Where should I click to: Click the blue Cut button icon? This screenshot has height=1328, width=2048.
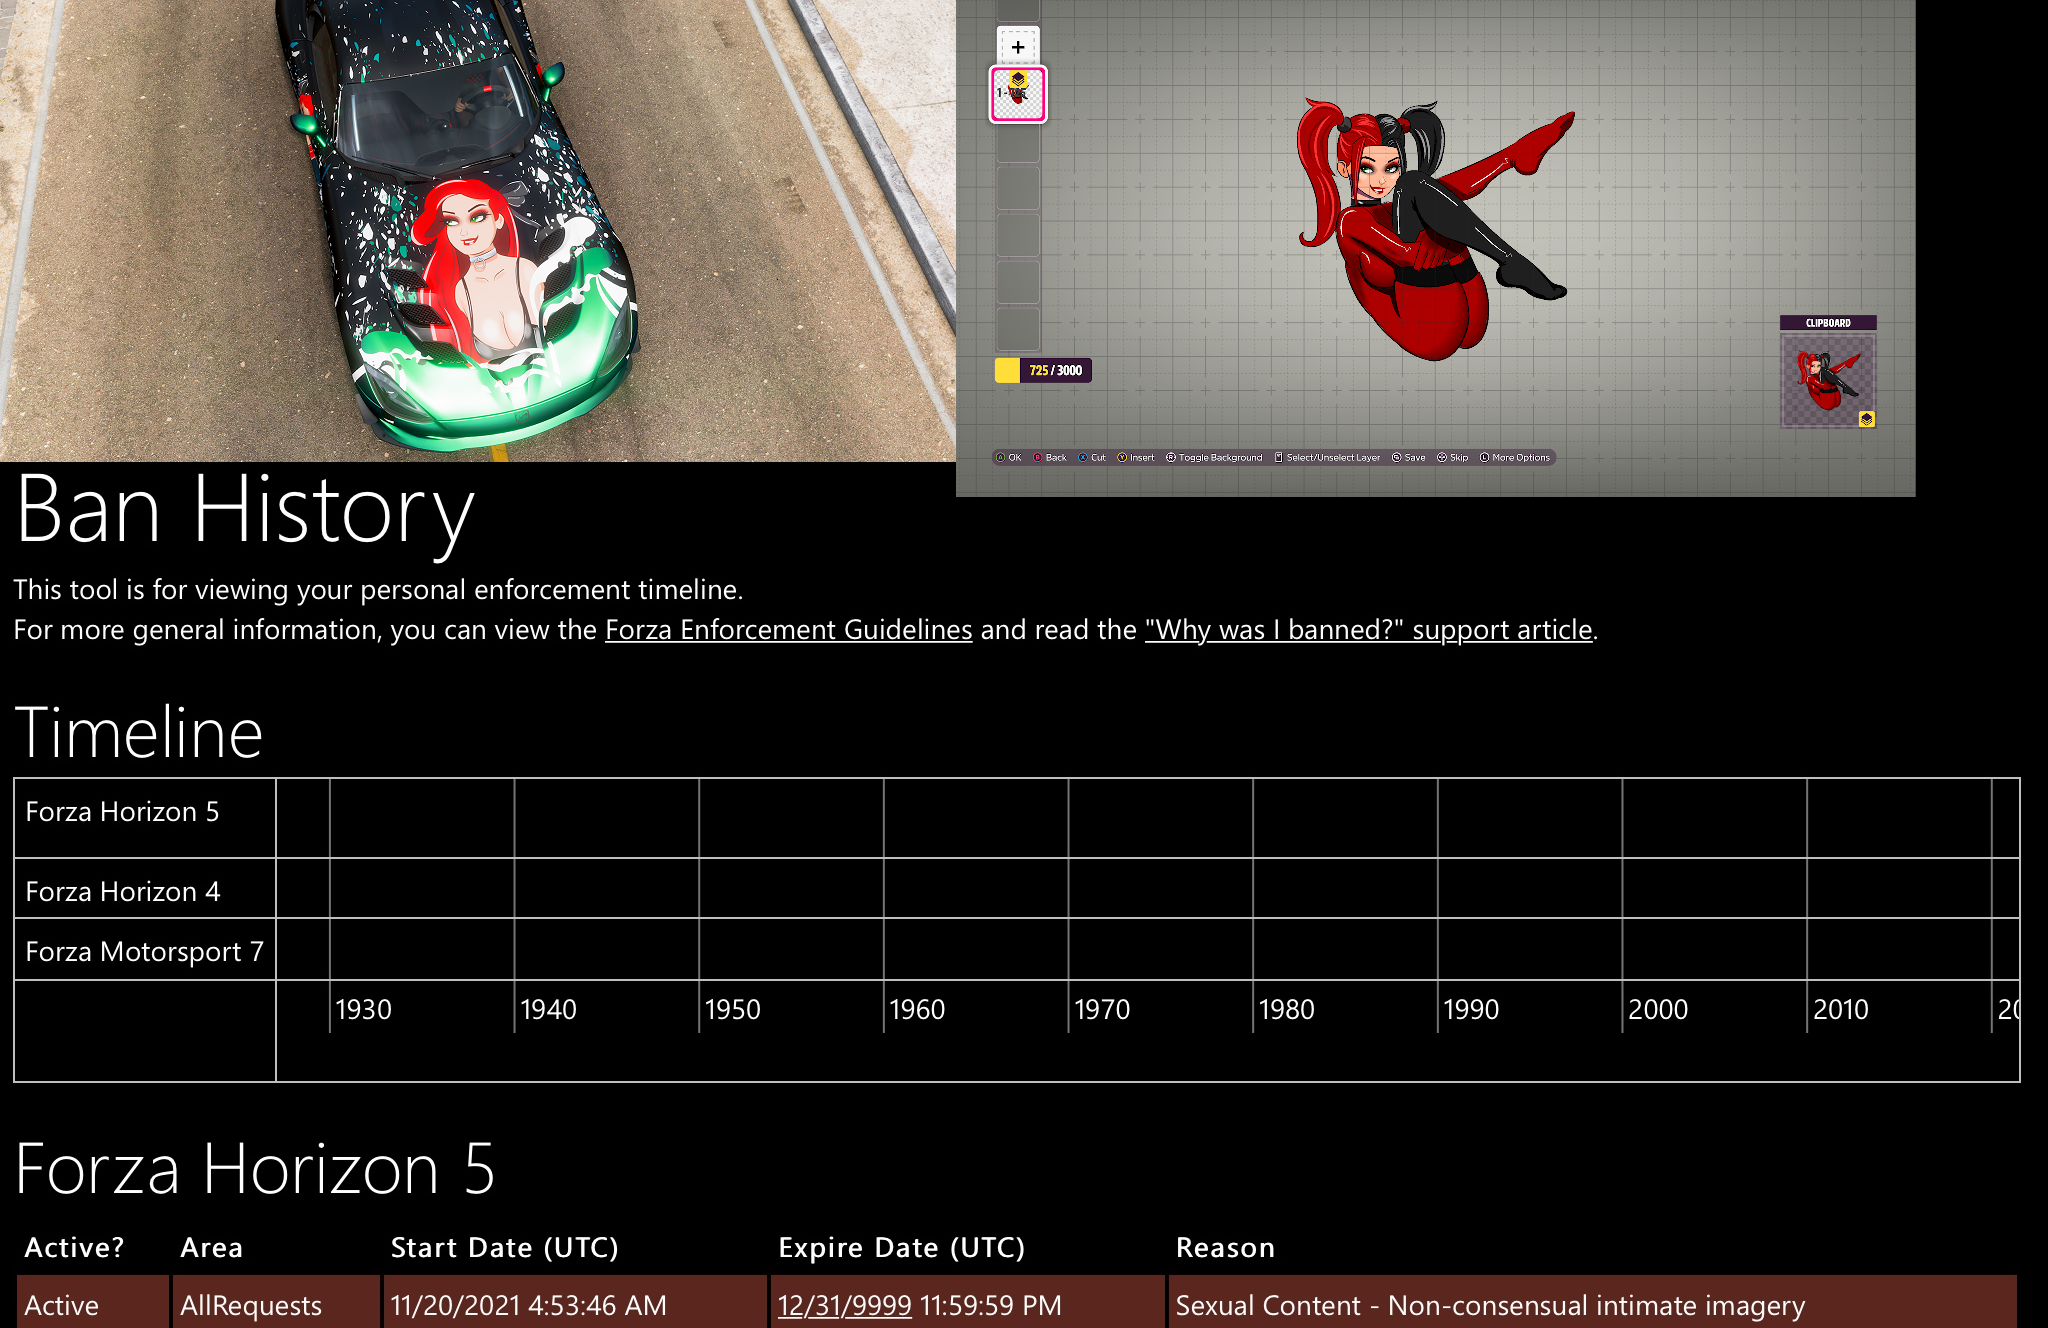pyautogui.click(x=1083, y=457)
